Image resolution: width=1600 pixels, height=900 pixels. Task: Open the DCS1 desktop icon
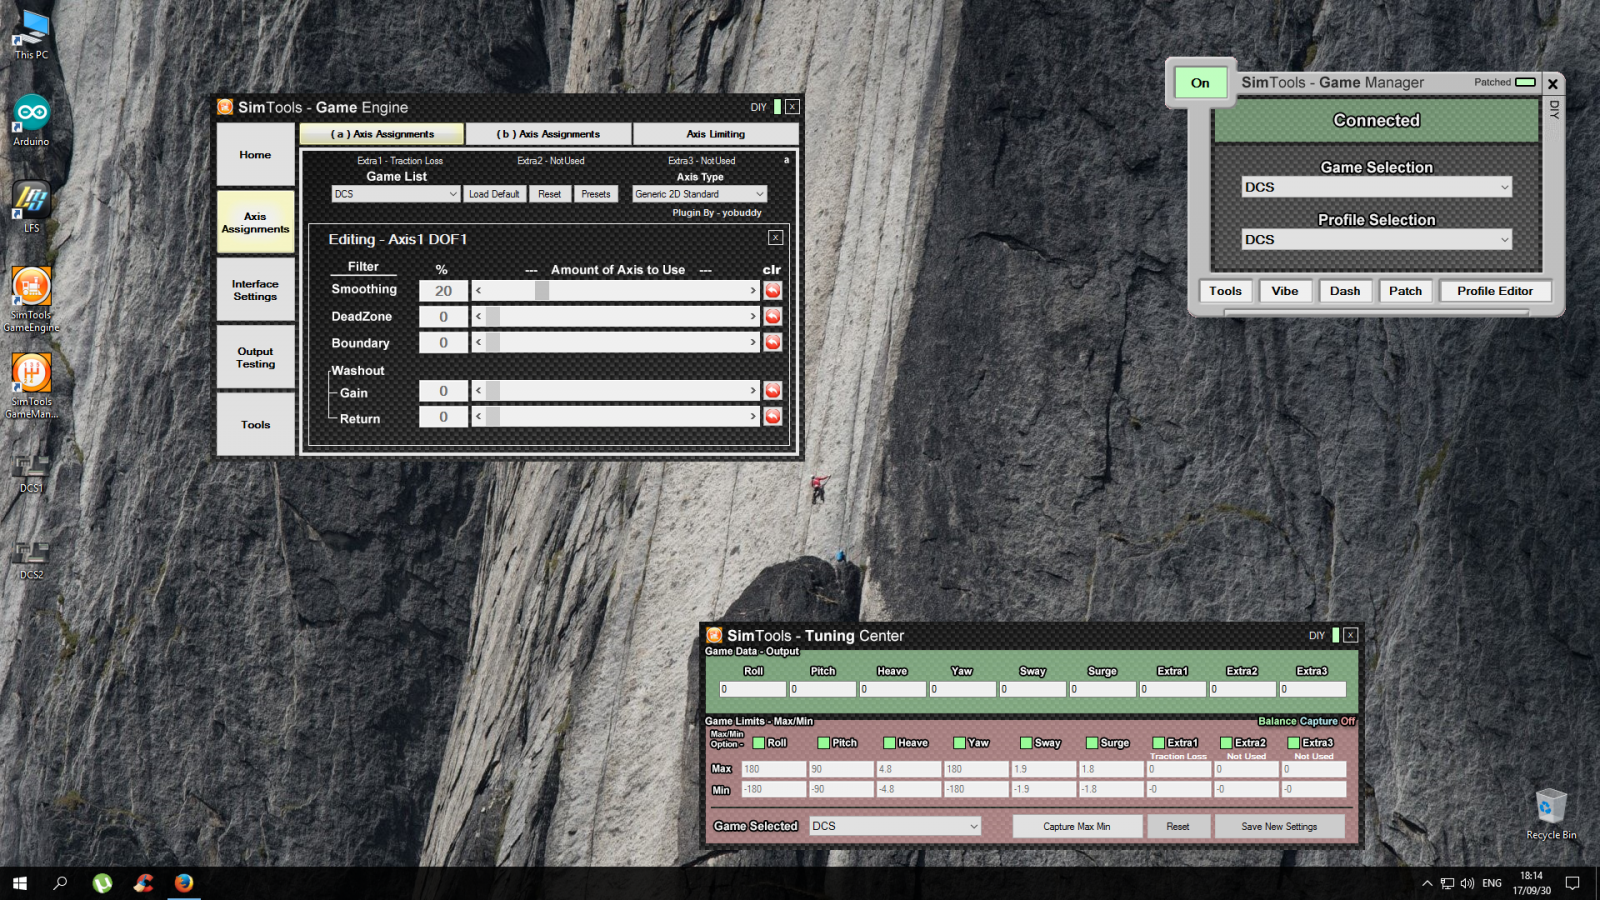click(31, 473)
